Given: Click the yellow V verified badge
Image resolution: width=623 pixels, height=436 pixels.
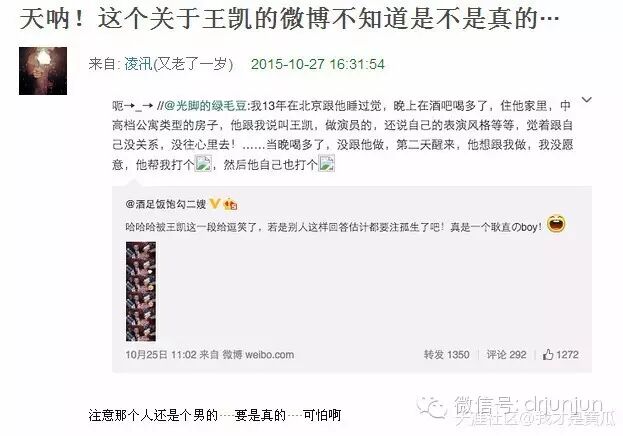Looking at the screenshot, I should tap(215, 204).
